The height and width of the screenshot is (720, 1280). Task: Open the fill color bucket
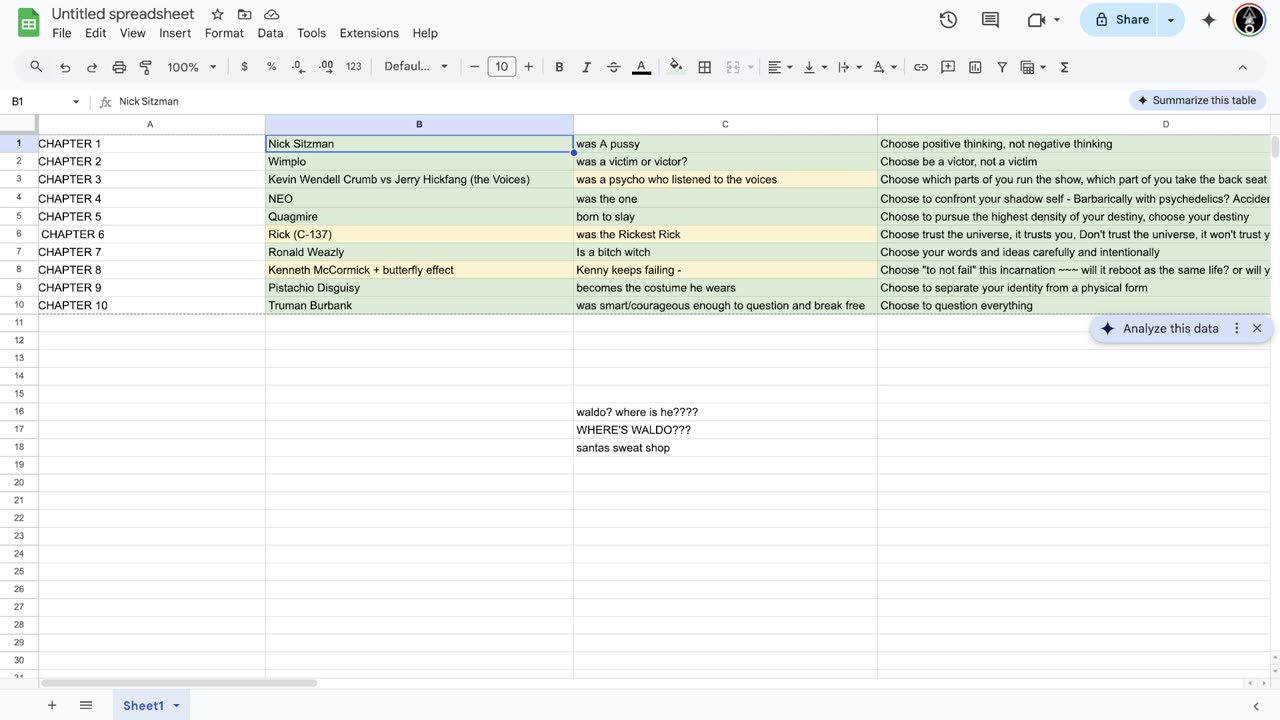676,67
